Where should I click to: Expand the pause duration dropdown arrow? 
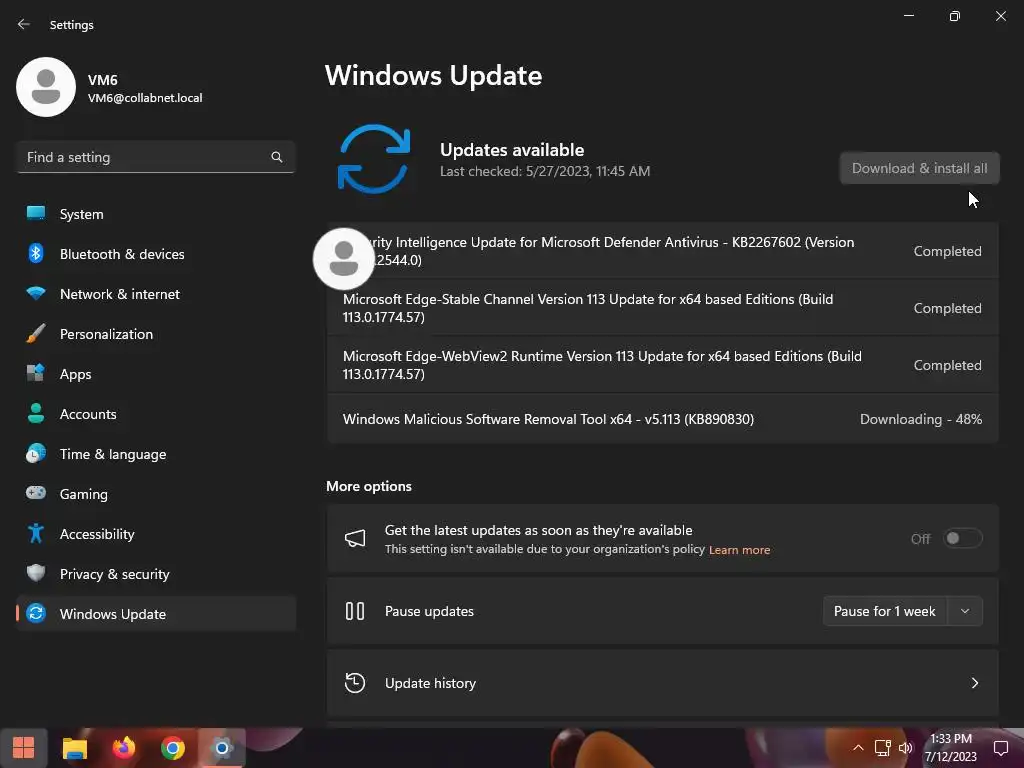point(965,611)
